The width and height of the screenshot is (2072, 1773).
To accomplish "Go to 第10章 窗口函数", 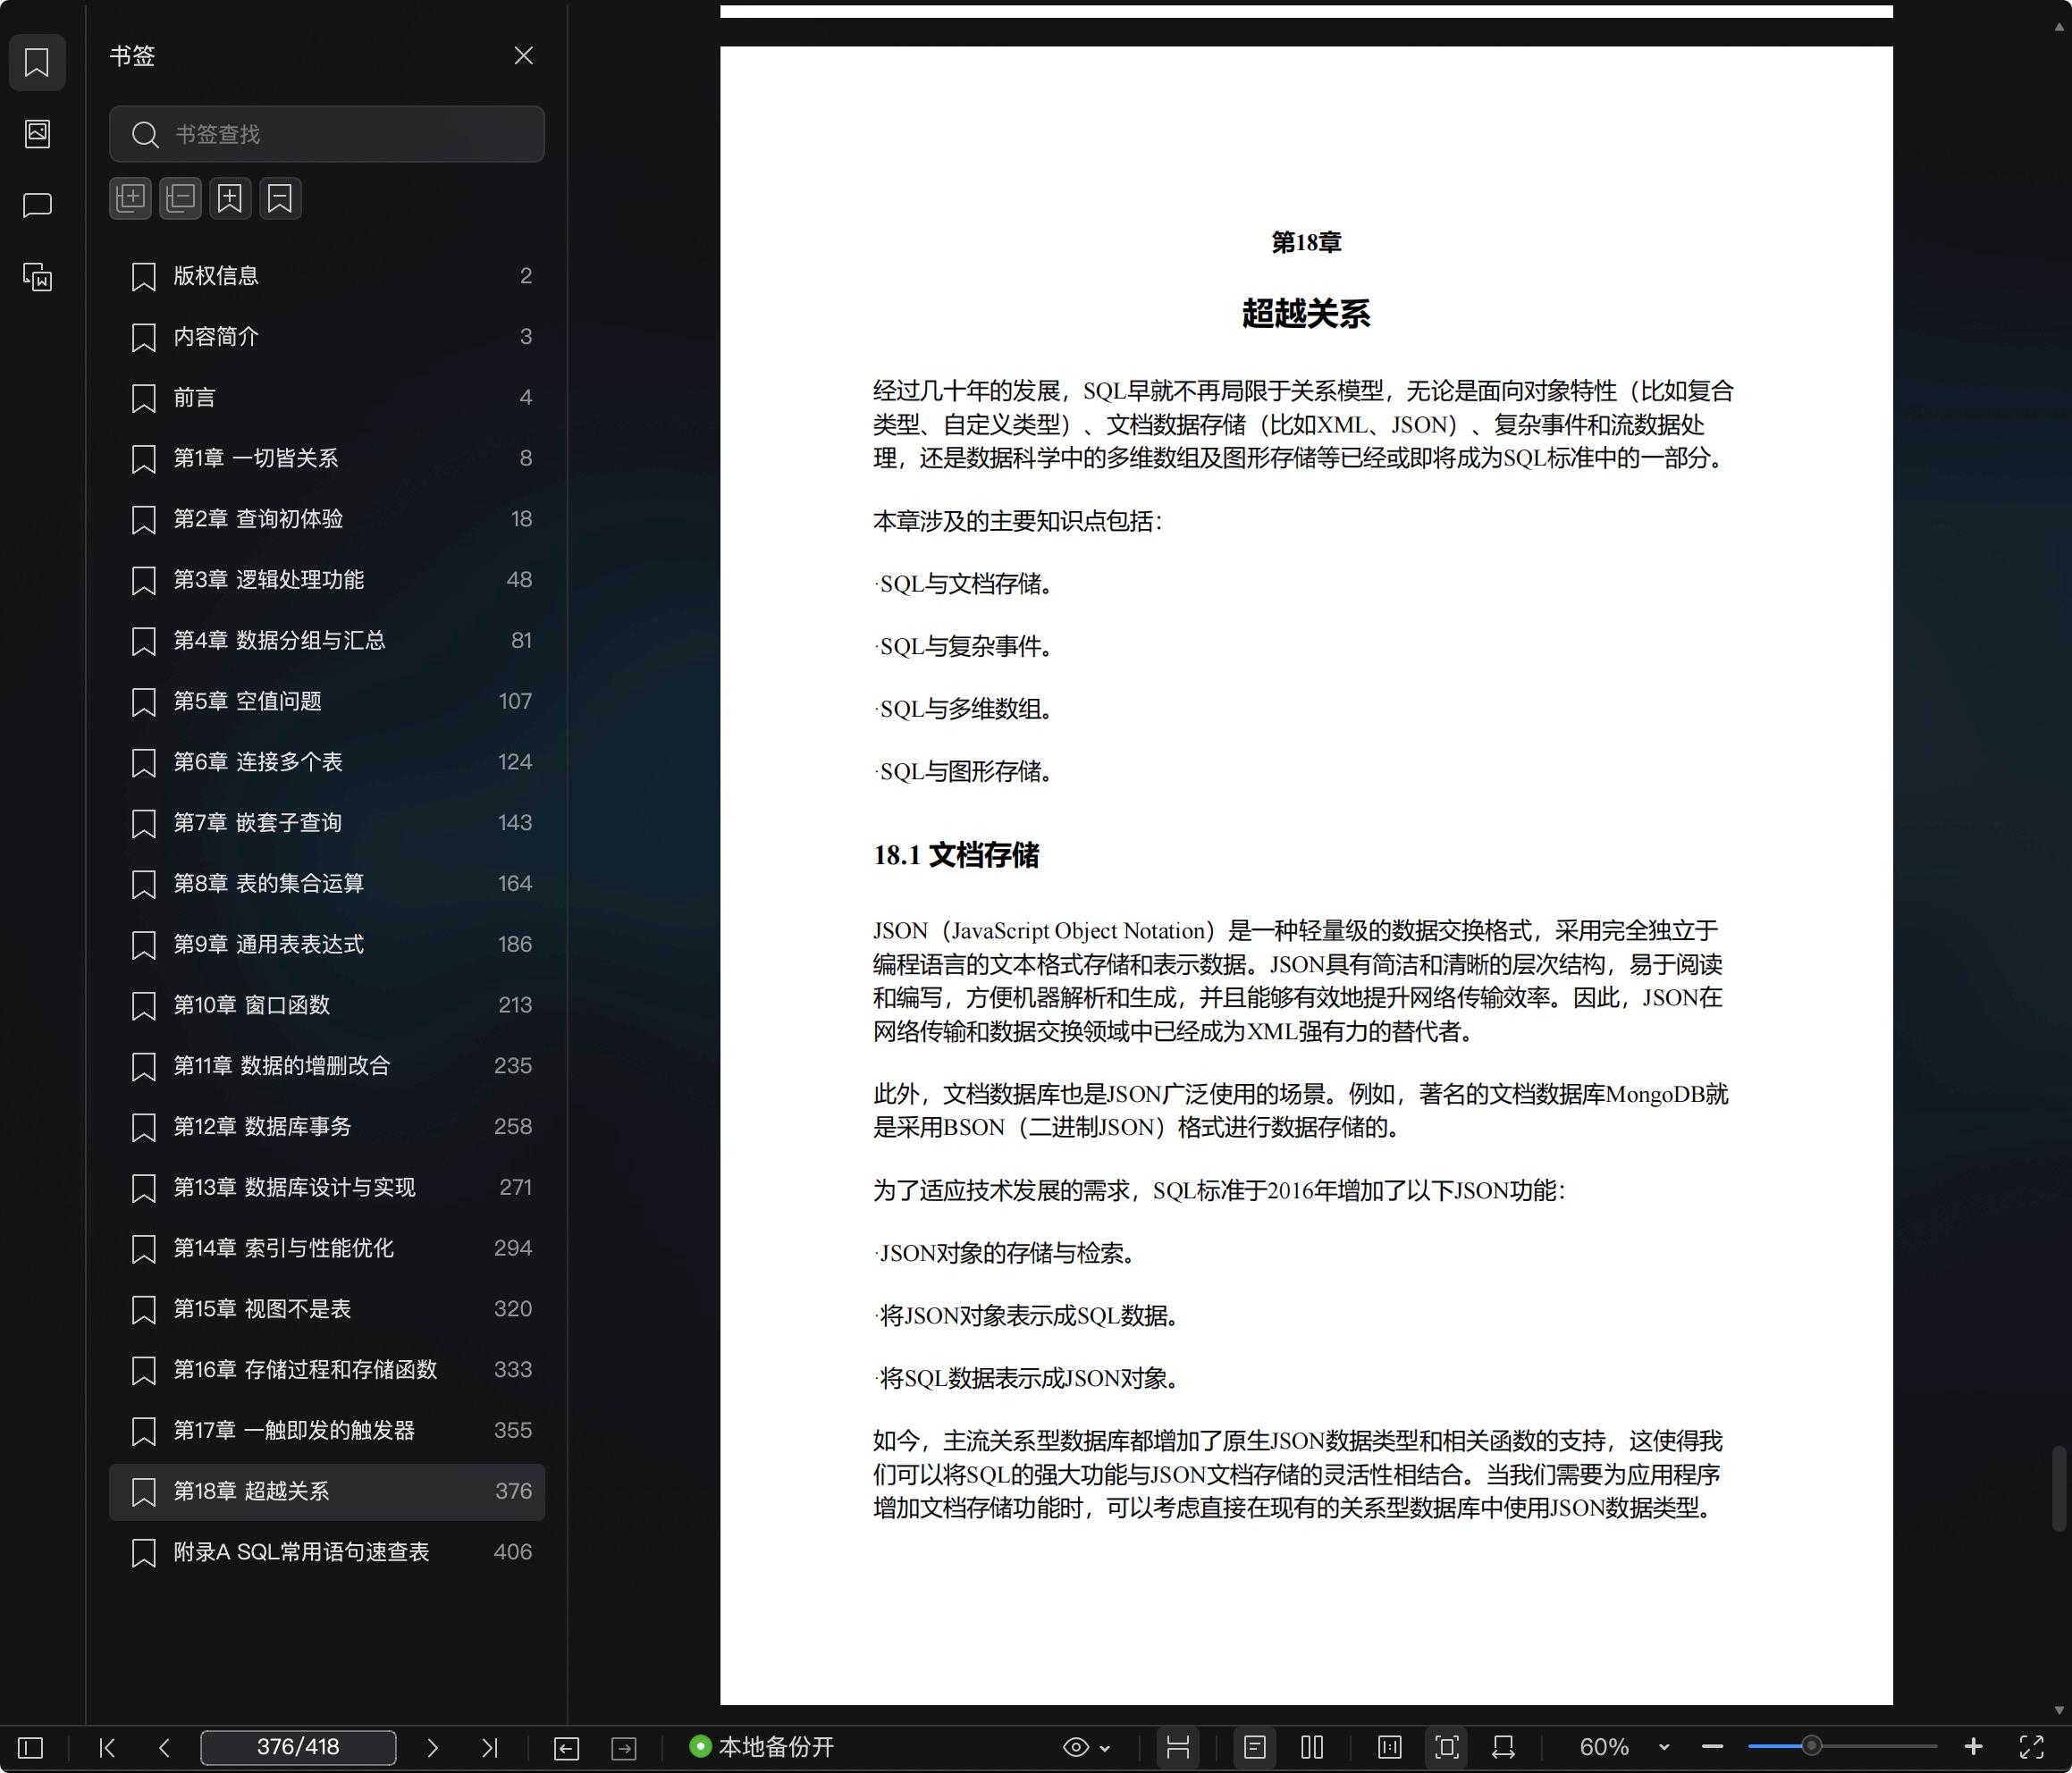I will (x=327, y=1005).
